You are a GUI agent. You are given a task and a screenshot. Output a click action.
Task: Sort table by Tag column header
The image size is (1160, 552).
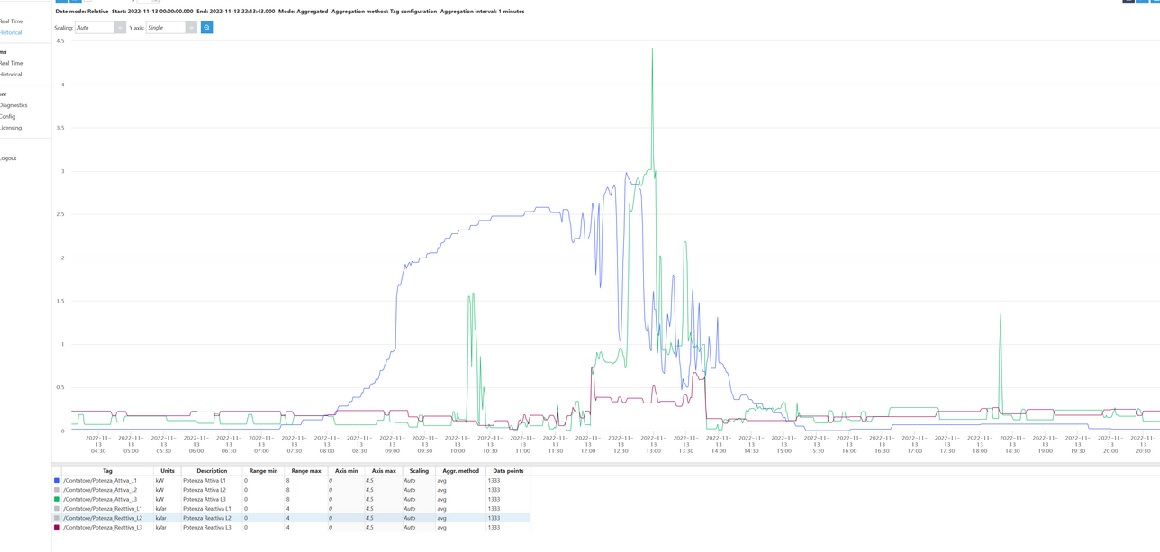pyautogui.click(x=107, y=470)
